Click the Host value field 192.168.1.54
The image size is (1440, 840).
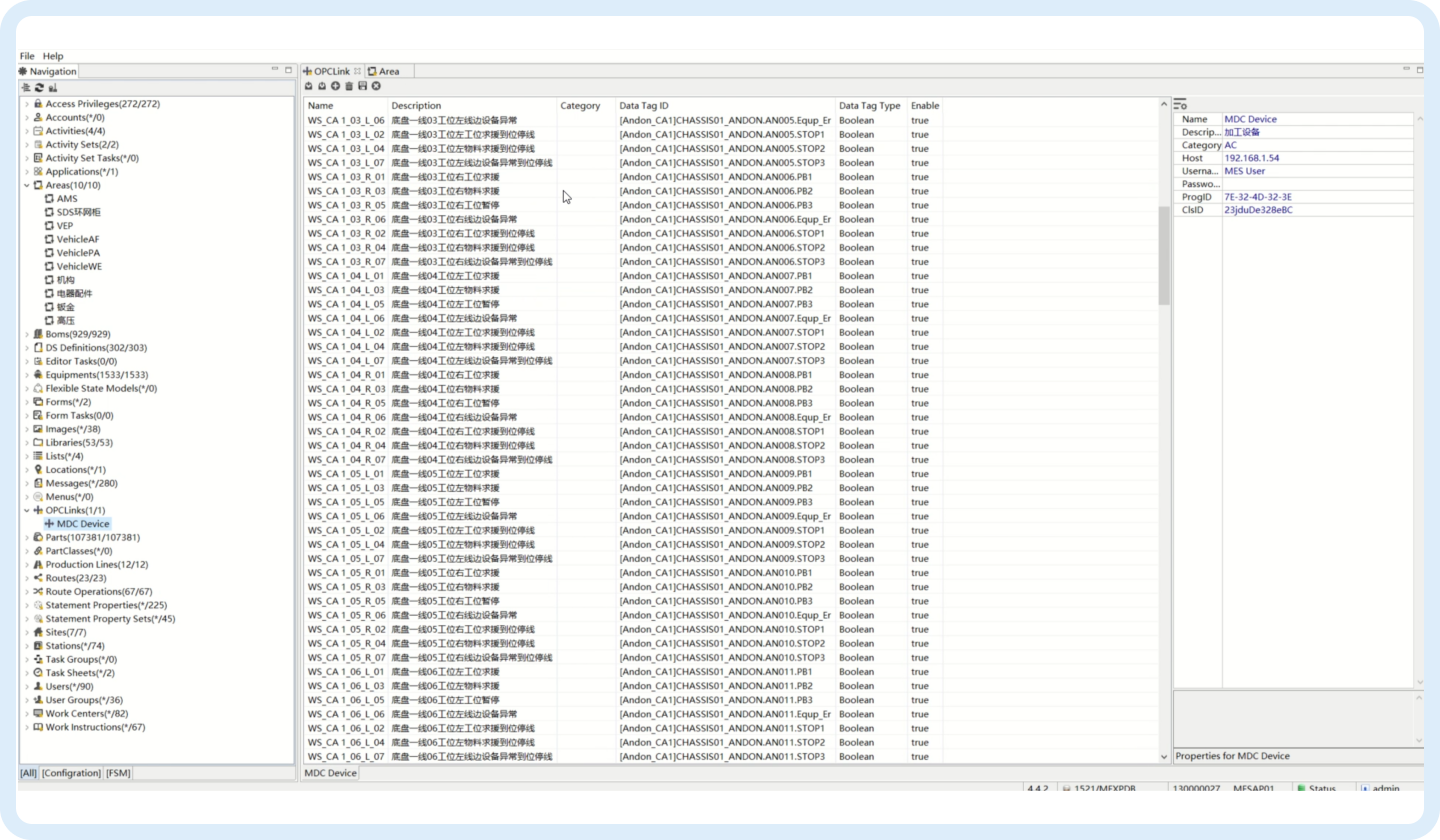pos(1251,158)
